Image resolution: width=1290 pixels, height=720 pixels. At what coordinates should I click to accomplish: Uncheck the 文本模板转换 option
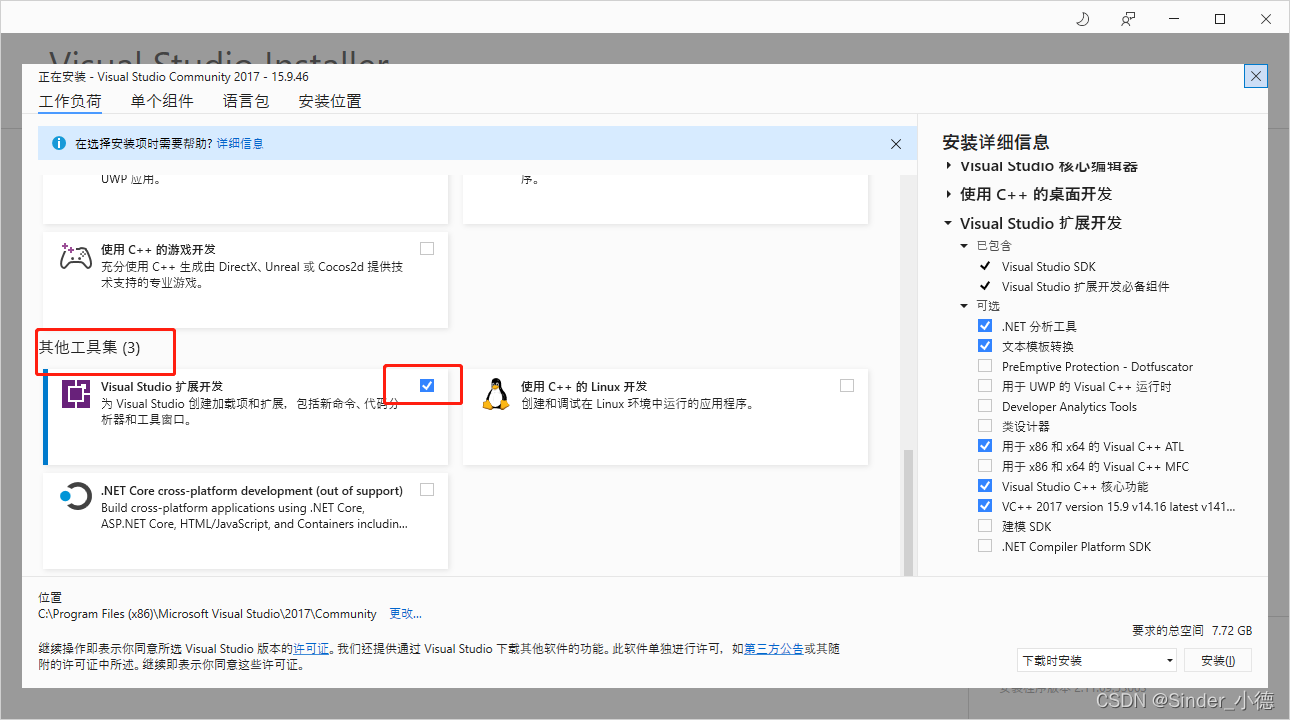click(x=985, y=346)
